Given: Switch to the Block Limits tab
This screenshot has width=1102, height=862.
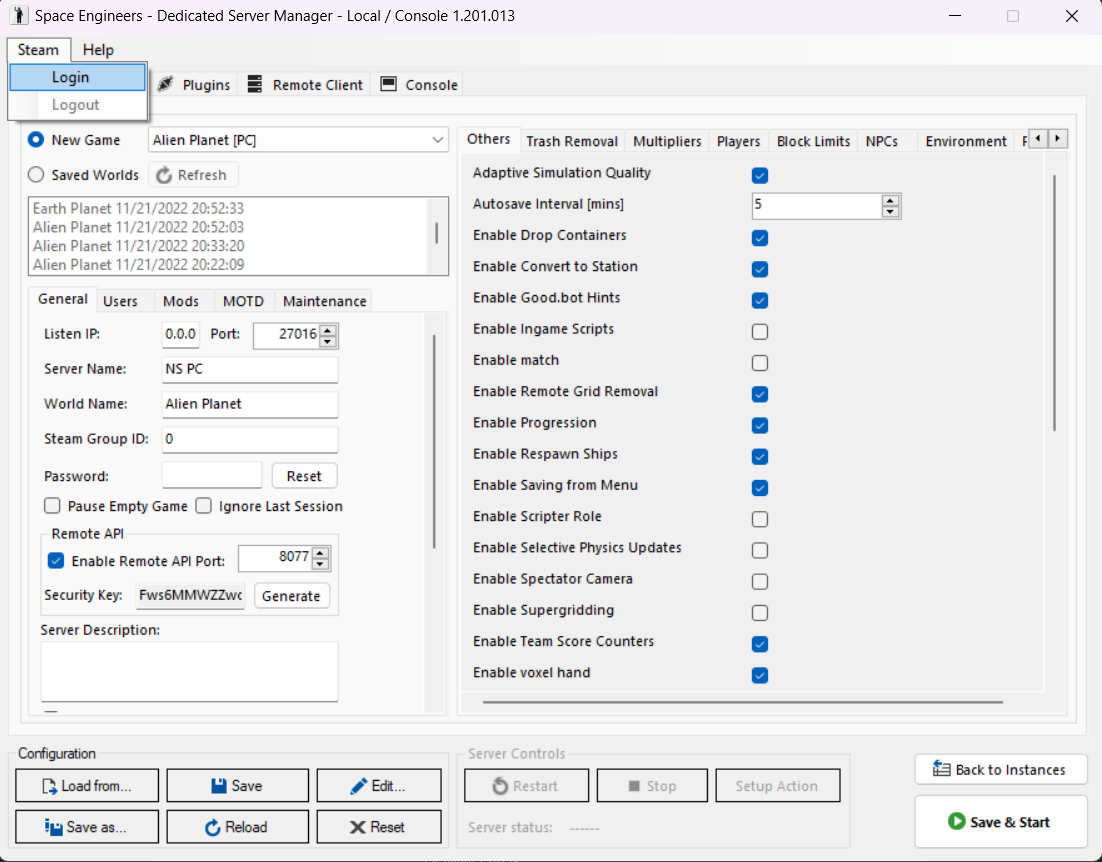Looking at the screenshot, I should coord(813,141).
